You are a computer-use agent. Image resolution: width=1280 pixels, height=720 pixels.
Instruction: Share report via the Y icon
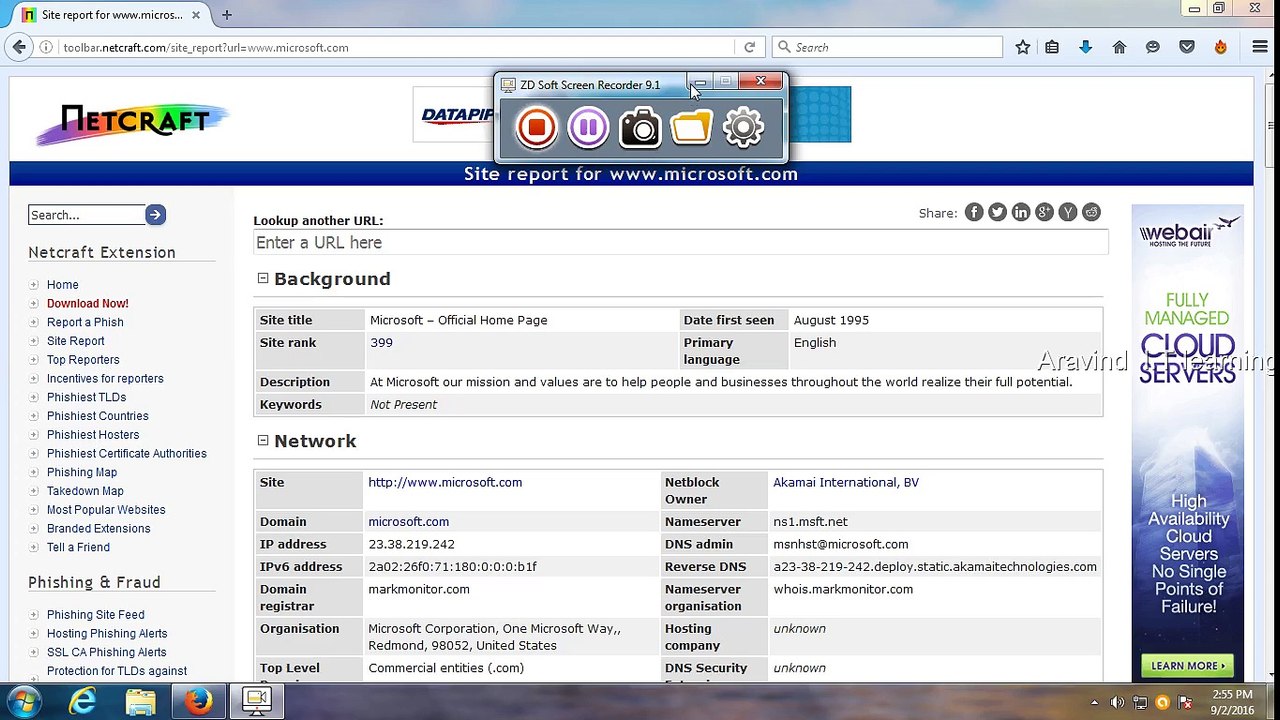(x=1068, y=212)
